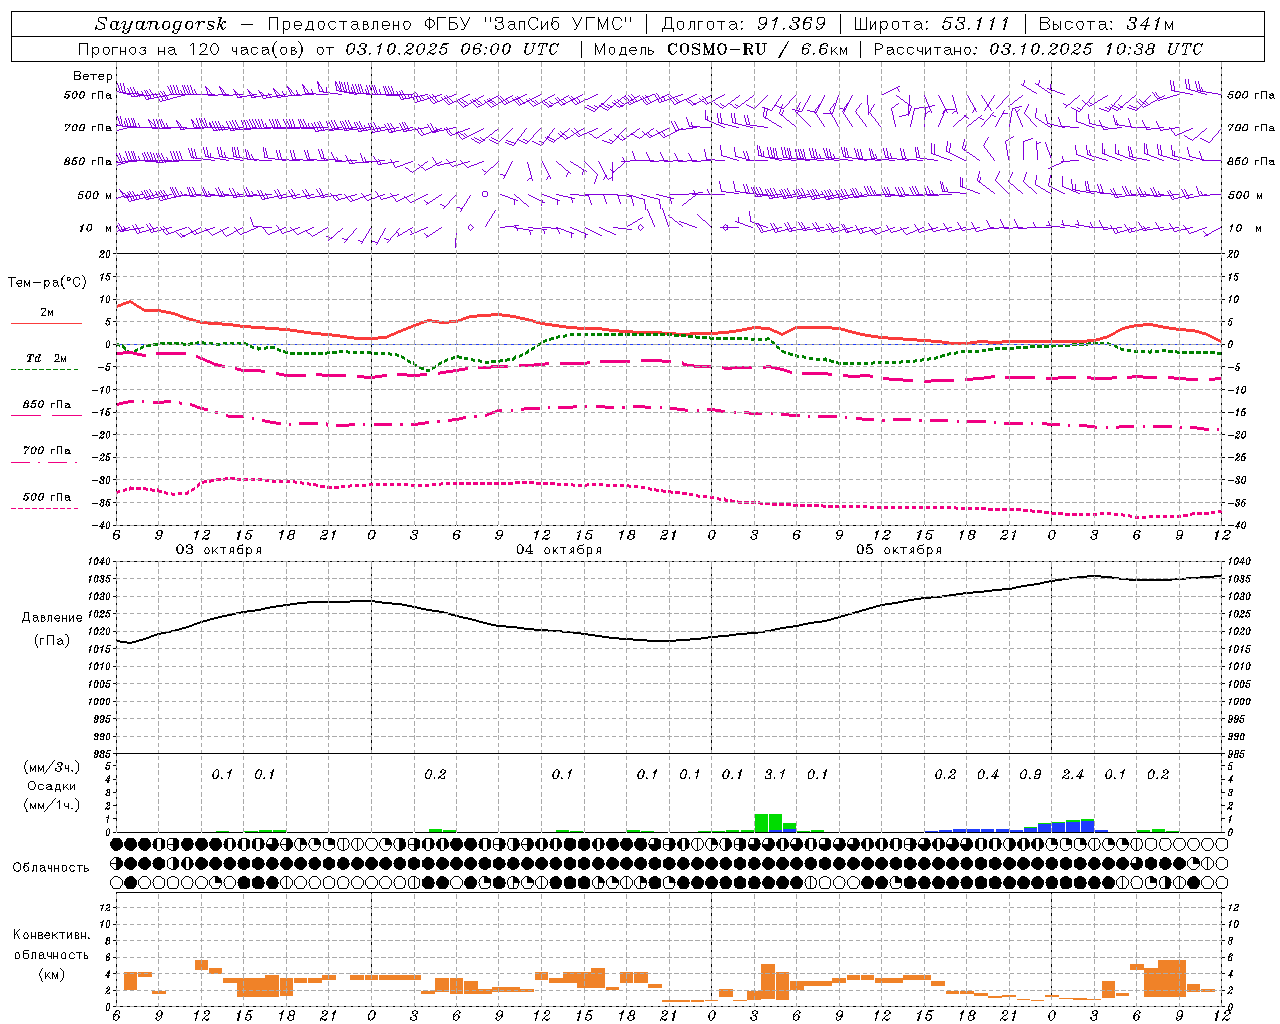1280x1024 pixels.
Task: Click the tallest green precipitation bar
Action: (768, 823)
